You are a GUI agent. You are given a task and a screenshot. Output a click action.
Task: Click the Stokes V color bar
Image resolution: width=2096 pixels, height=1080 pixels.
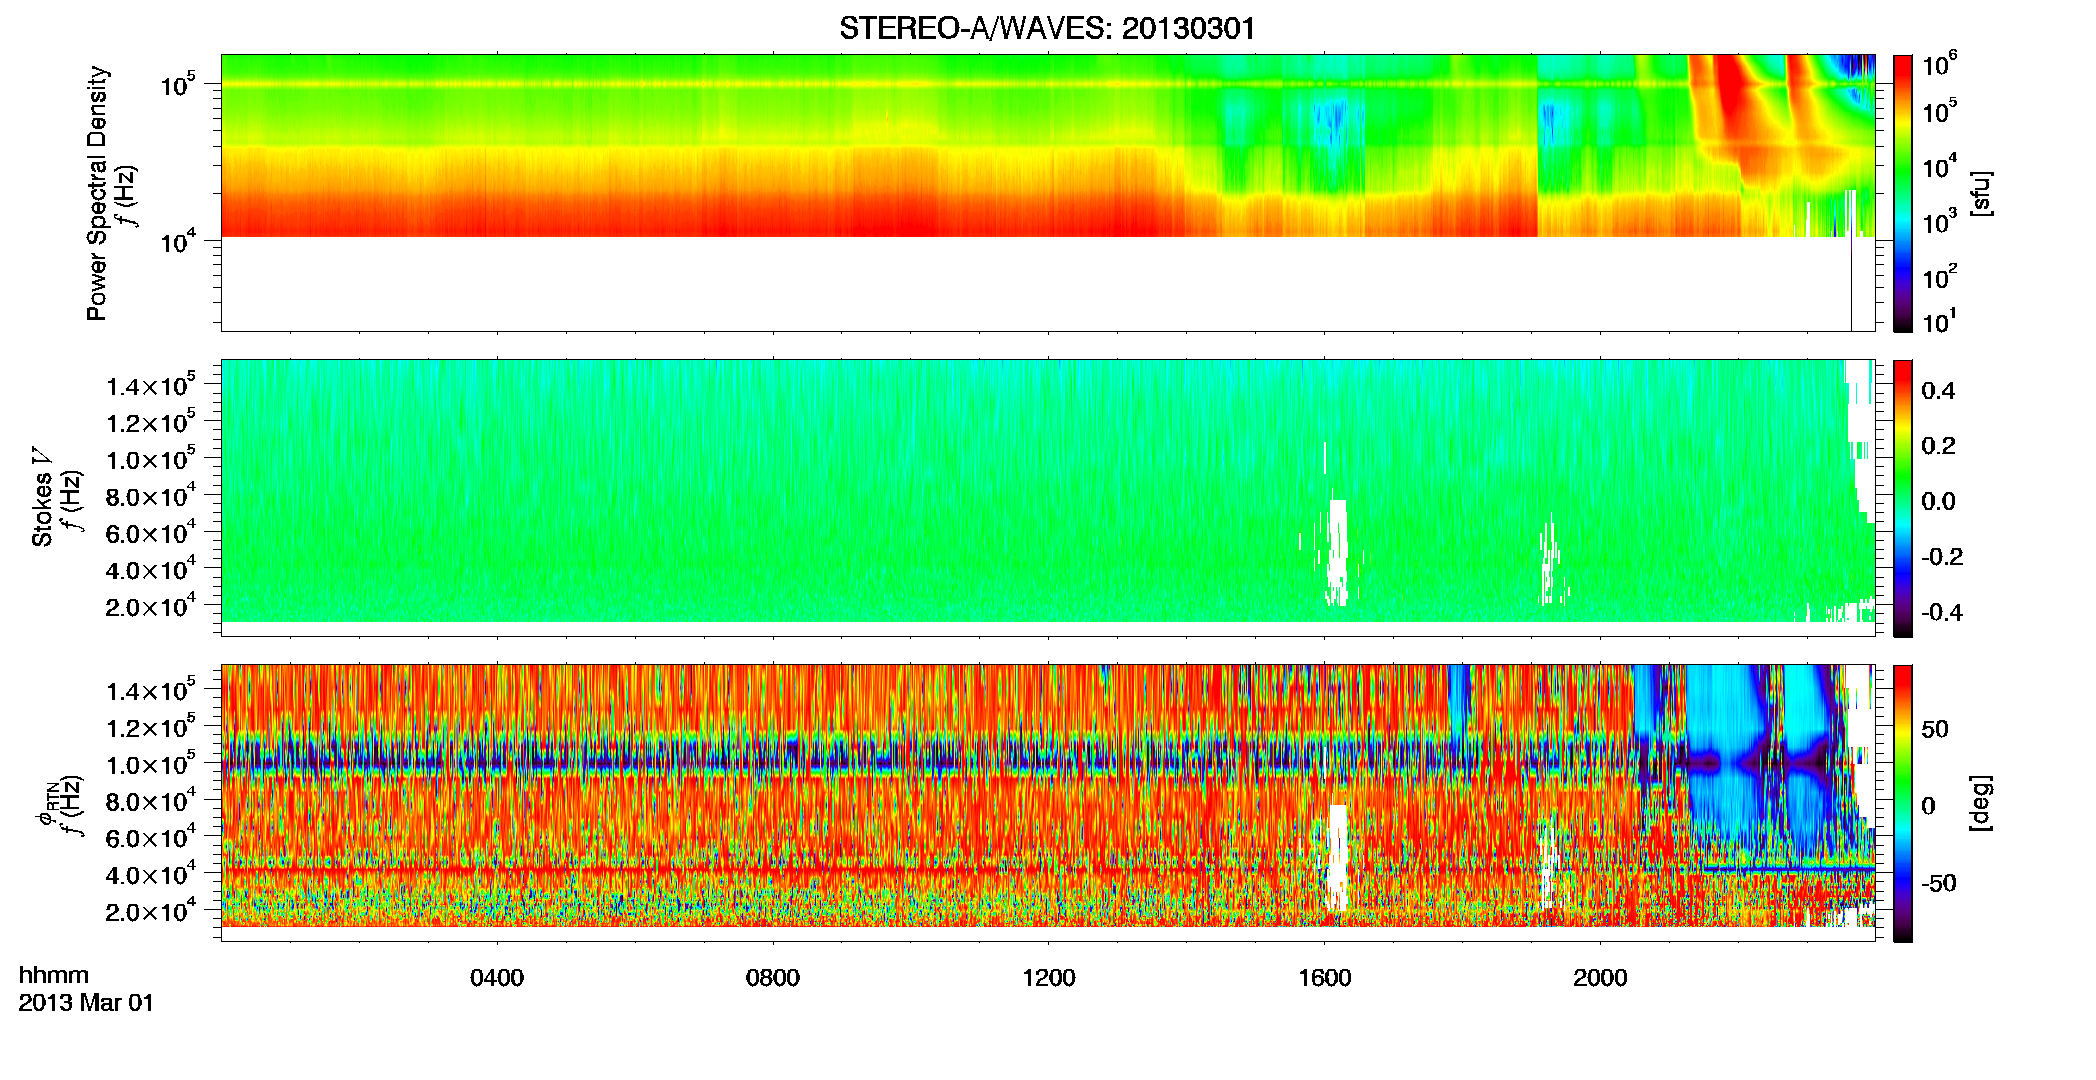point(1903,497)
